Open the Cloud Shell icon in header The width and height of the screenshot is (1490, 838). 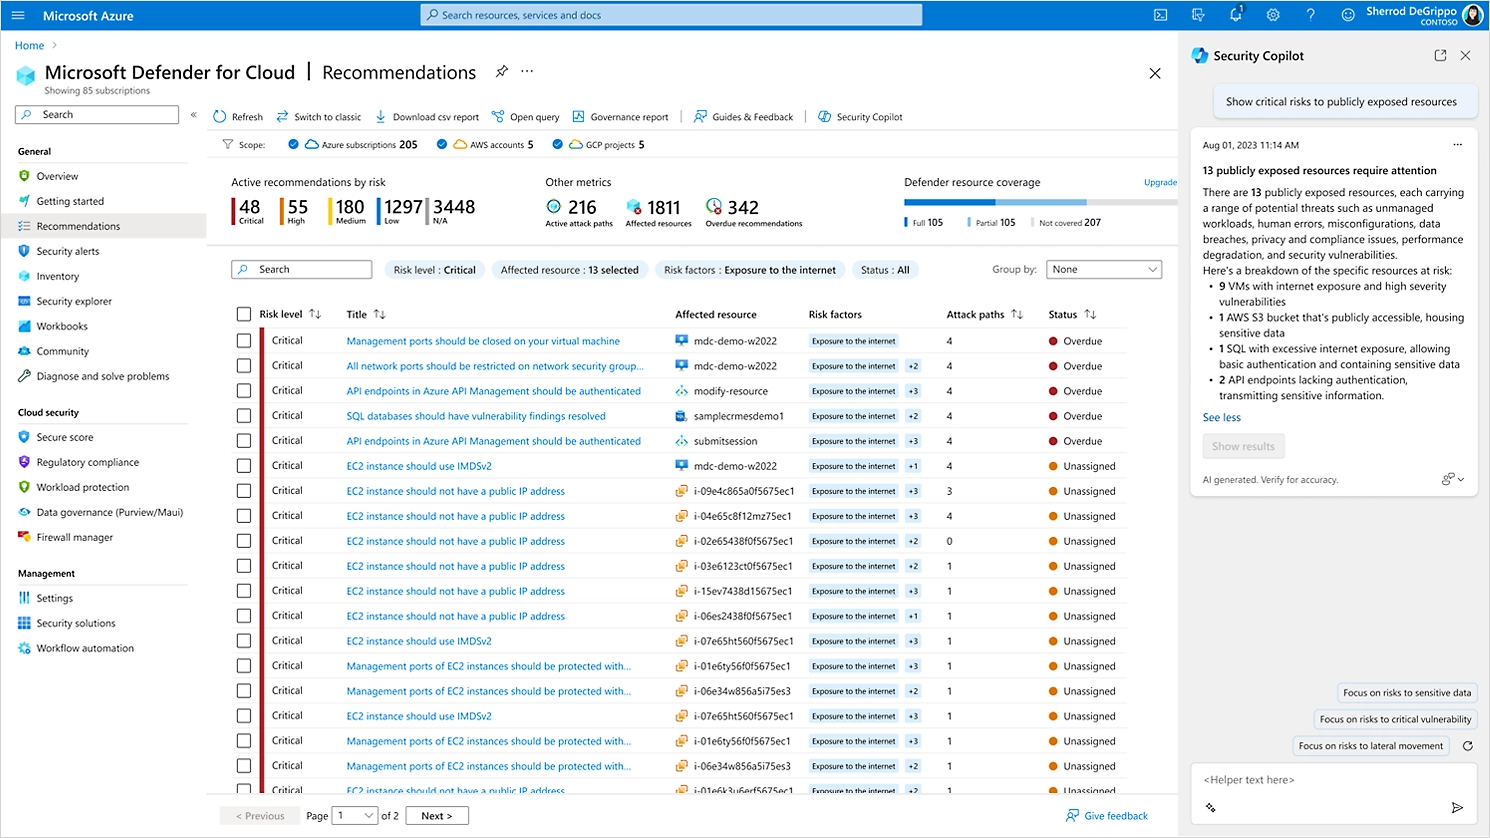(x=1160, y=15)
